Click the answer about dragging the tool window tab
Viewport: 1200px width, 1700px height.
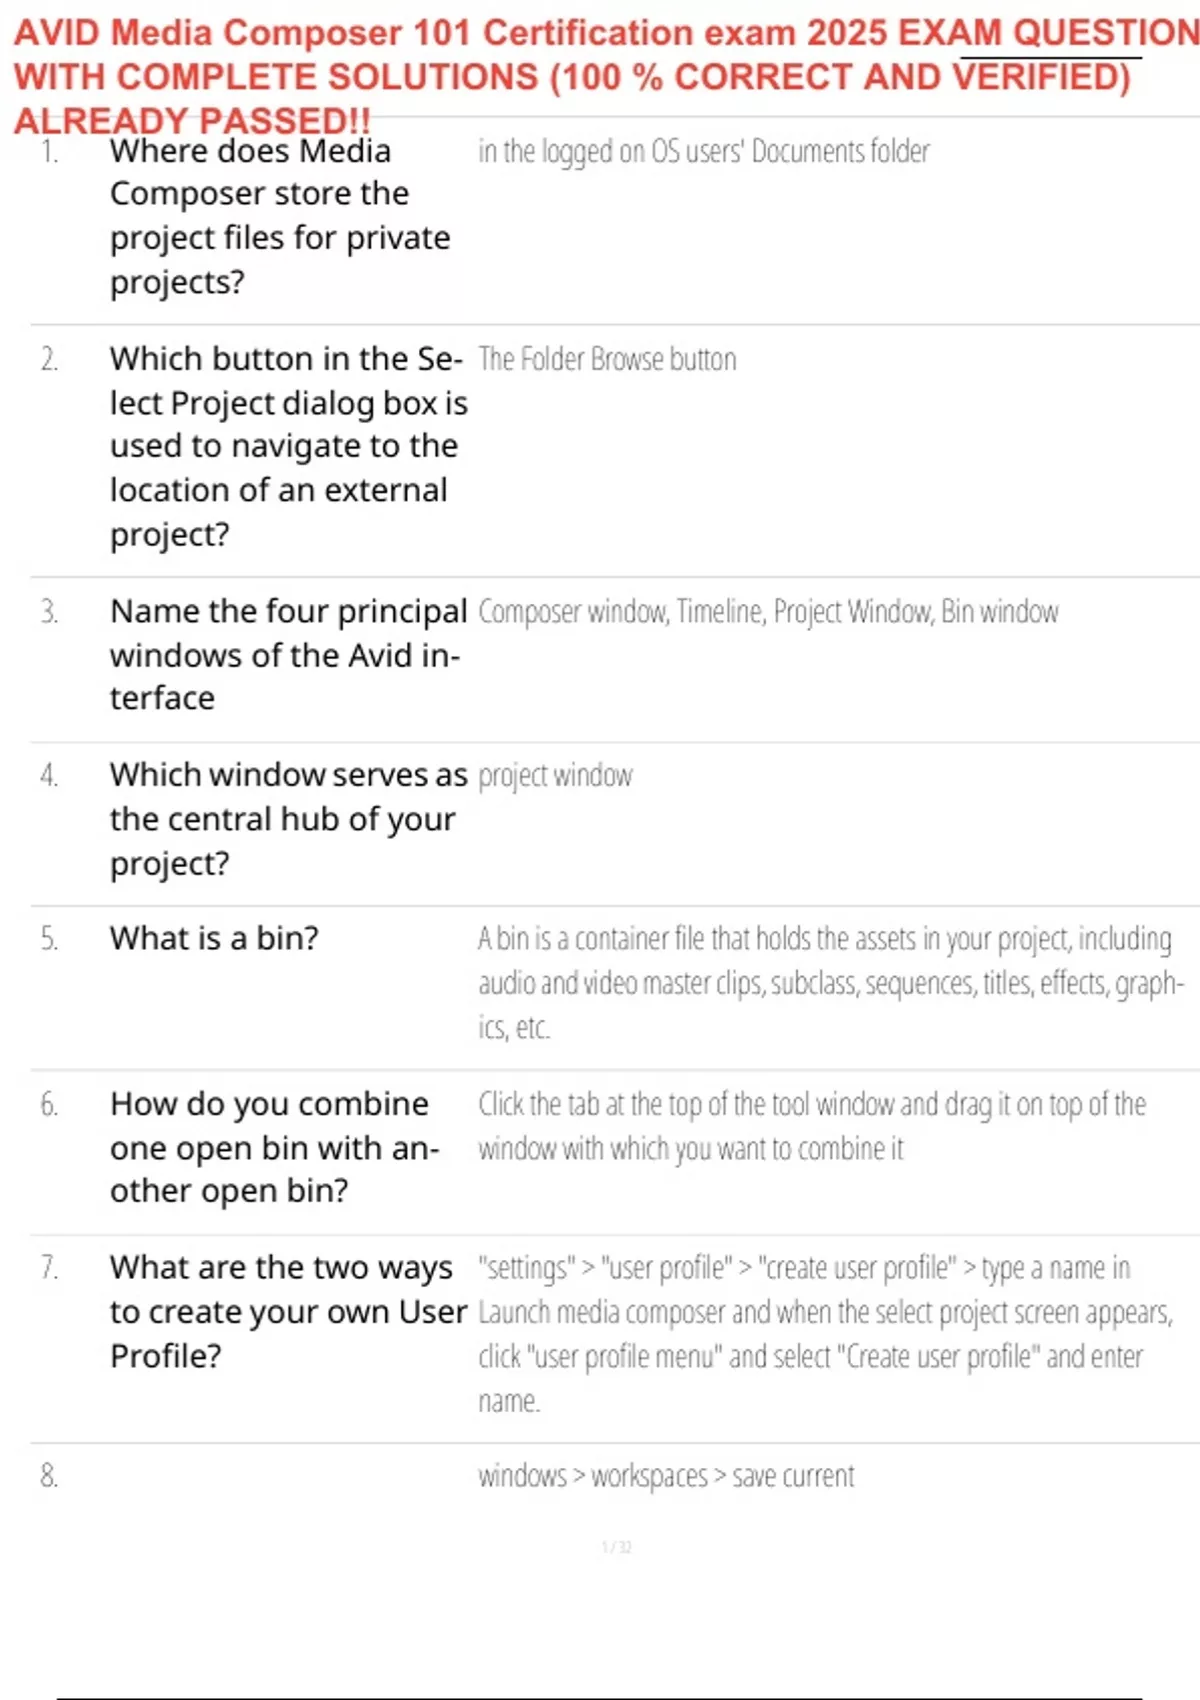tap(810, 1126)
